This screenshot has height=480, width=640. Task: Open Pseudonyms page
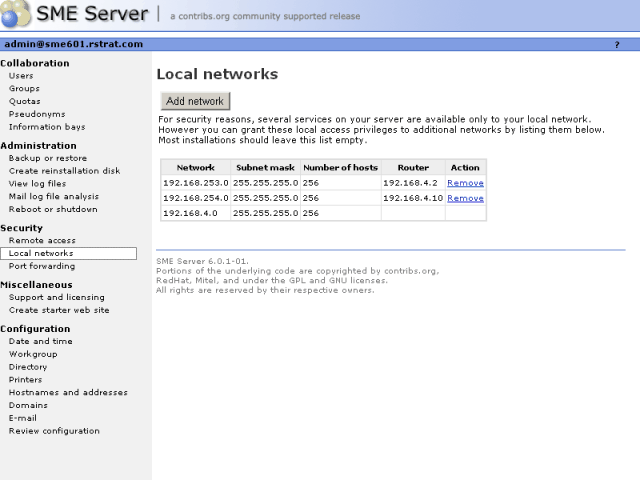37,114
